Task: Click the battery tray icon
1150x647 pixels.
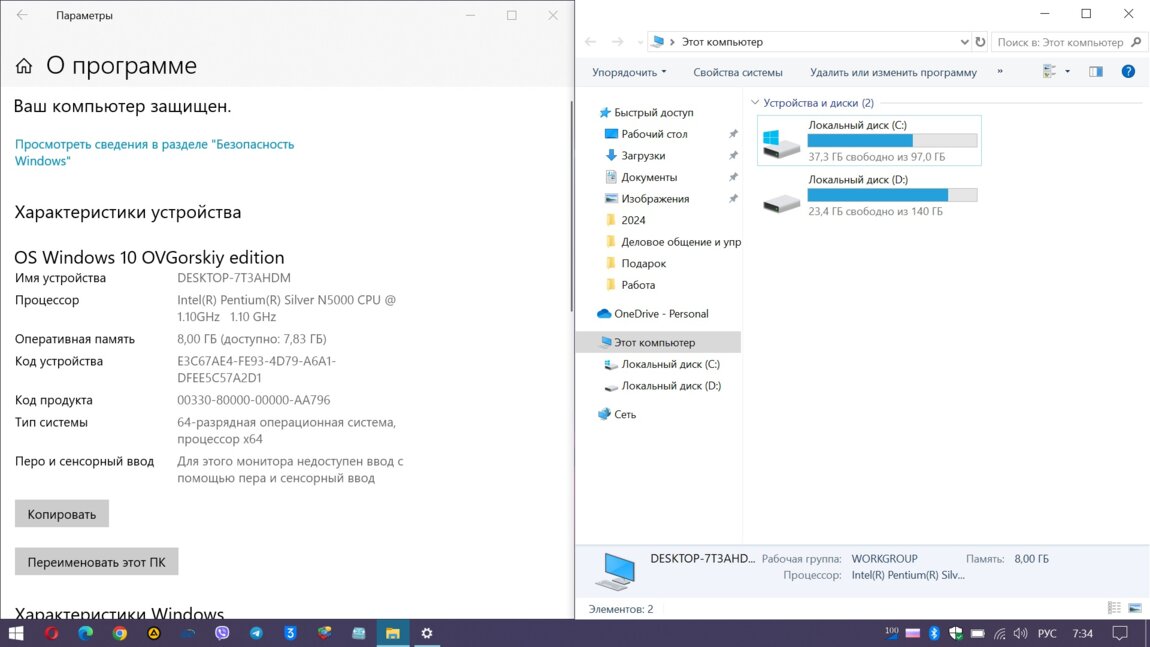Action: pos(978,633)
